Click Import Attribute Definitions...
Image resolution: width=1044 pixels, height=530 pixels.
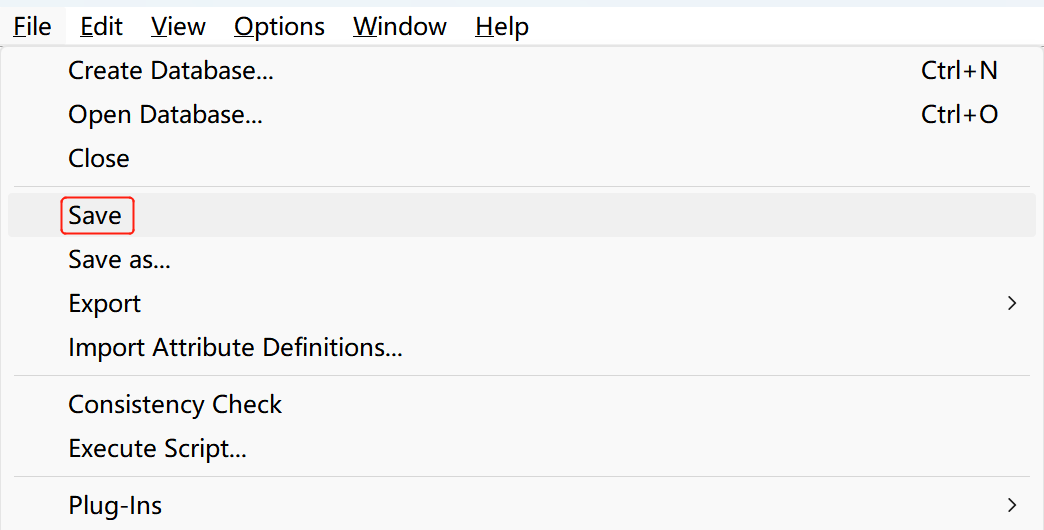[235, 348]
